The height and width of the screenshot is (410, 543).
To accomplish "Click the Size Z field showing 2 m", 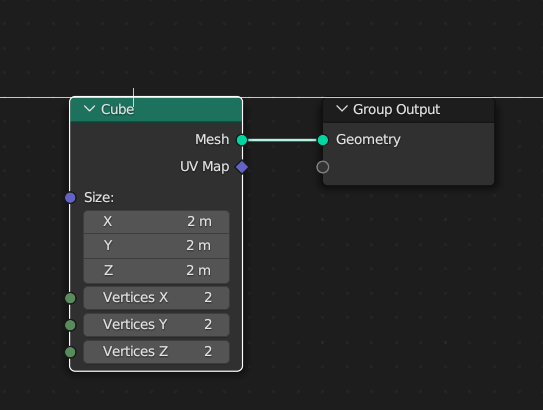I will [156, 271].
